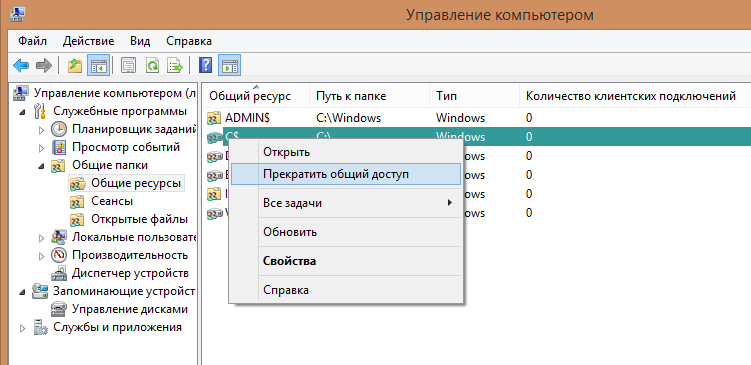Select the Запоминающие устройства tree label
This screenshot has width=751, height=365.
[x=124, y=291]
